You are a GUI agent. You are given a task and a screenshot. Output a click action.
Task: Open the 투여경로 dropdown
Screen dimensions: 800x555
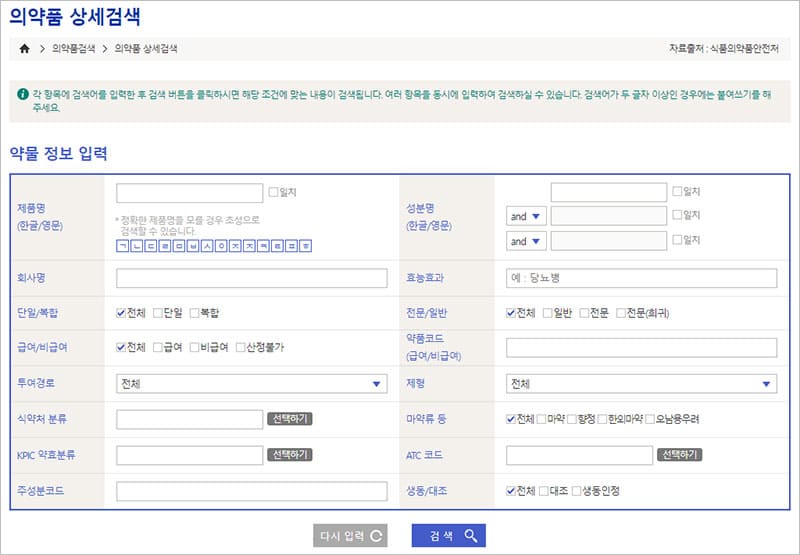252,384
